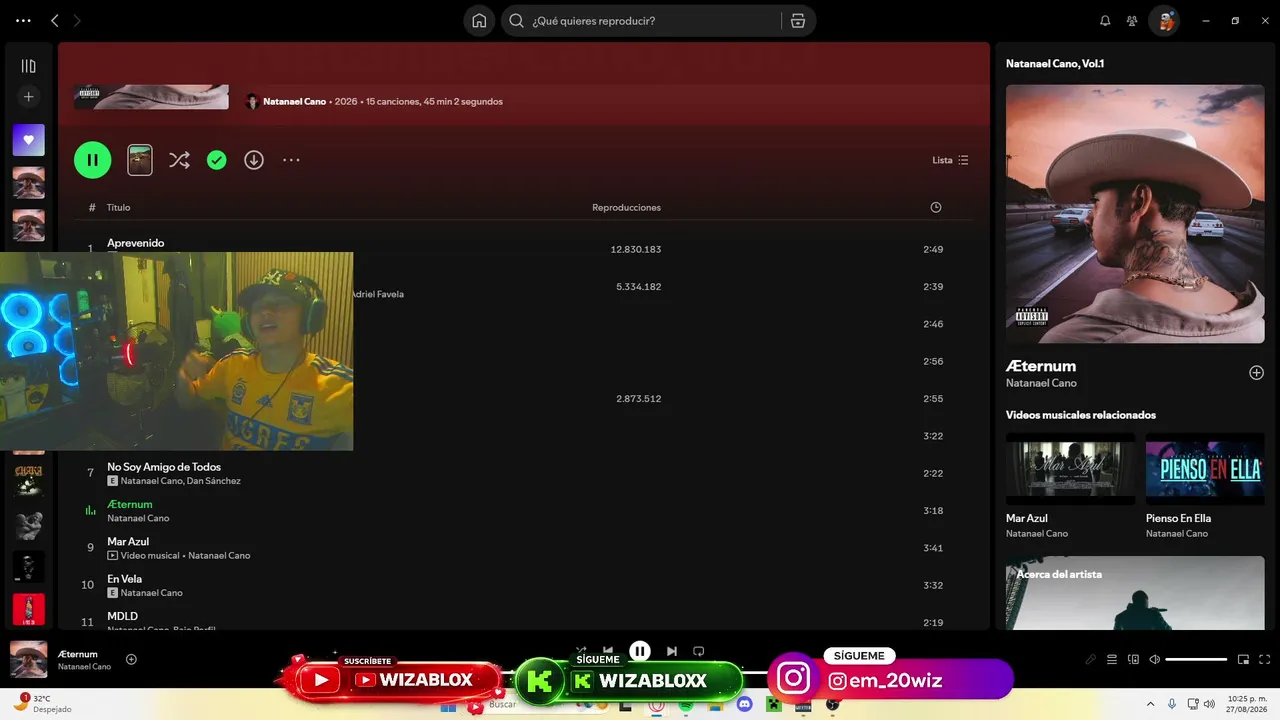Click the now-playing bar album thumbnail
The height and width of the screenshot is (720, 1280).
[x=28, y=660]
